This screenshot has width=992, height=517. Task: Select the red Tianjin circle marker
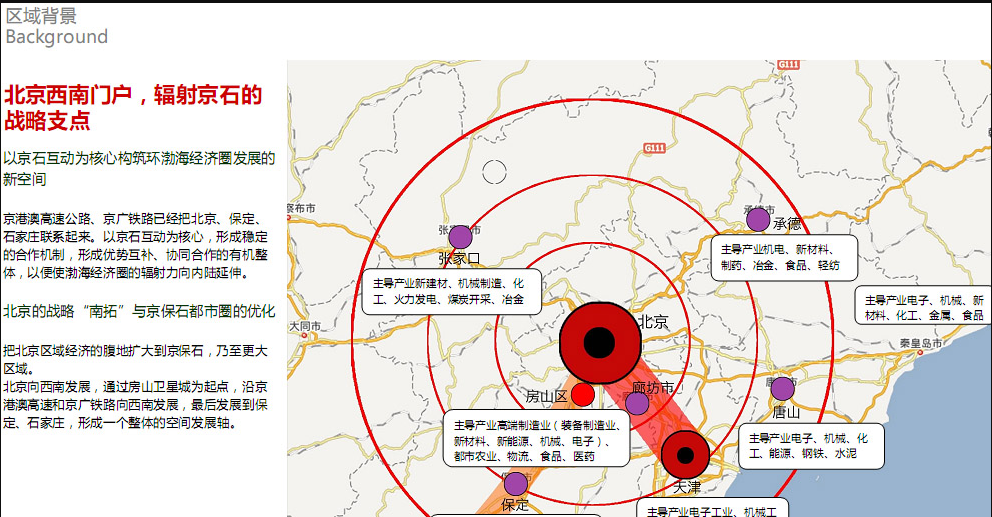click(685, 455)
